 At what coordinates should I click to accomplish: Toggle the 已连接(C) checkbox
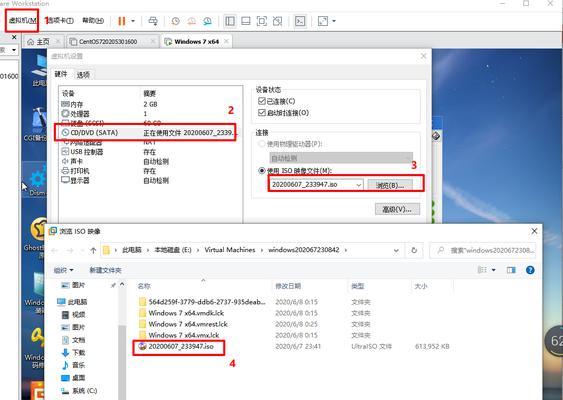point(262,101)
